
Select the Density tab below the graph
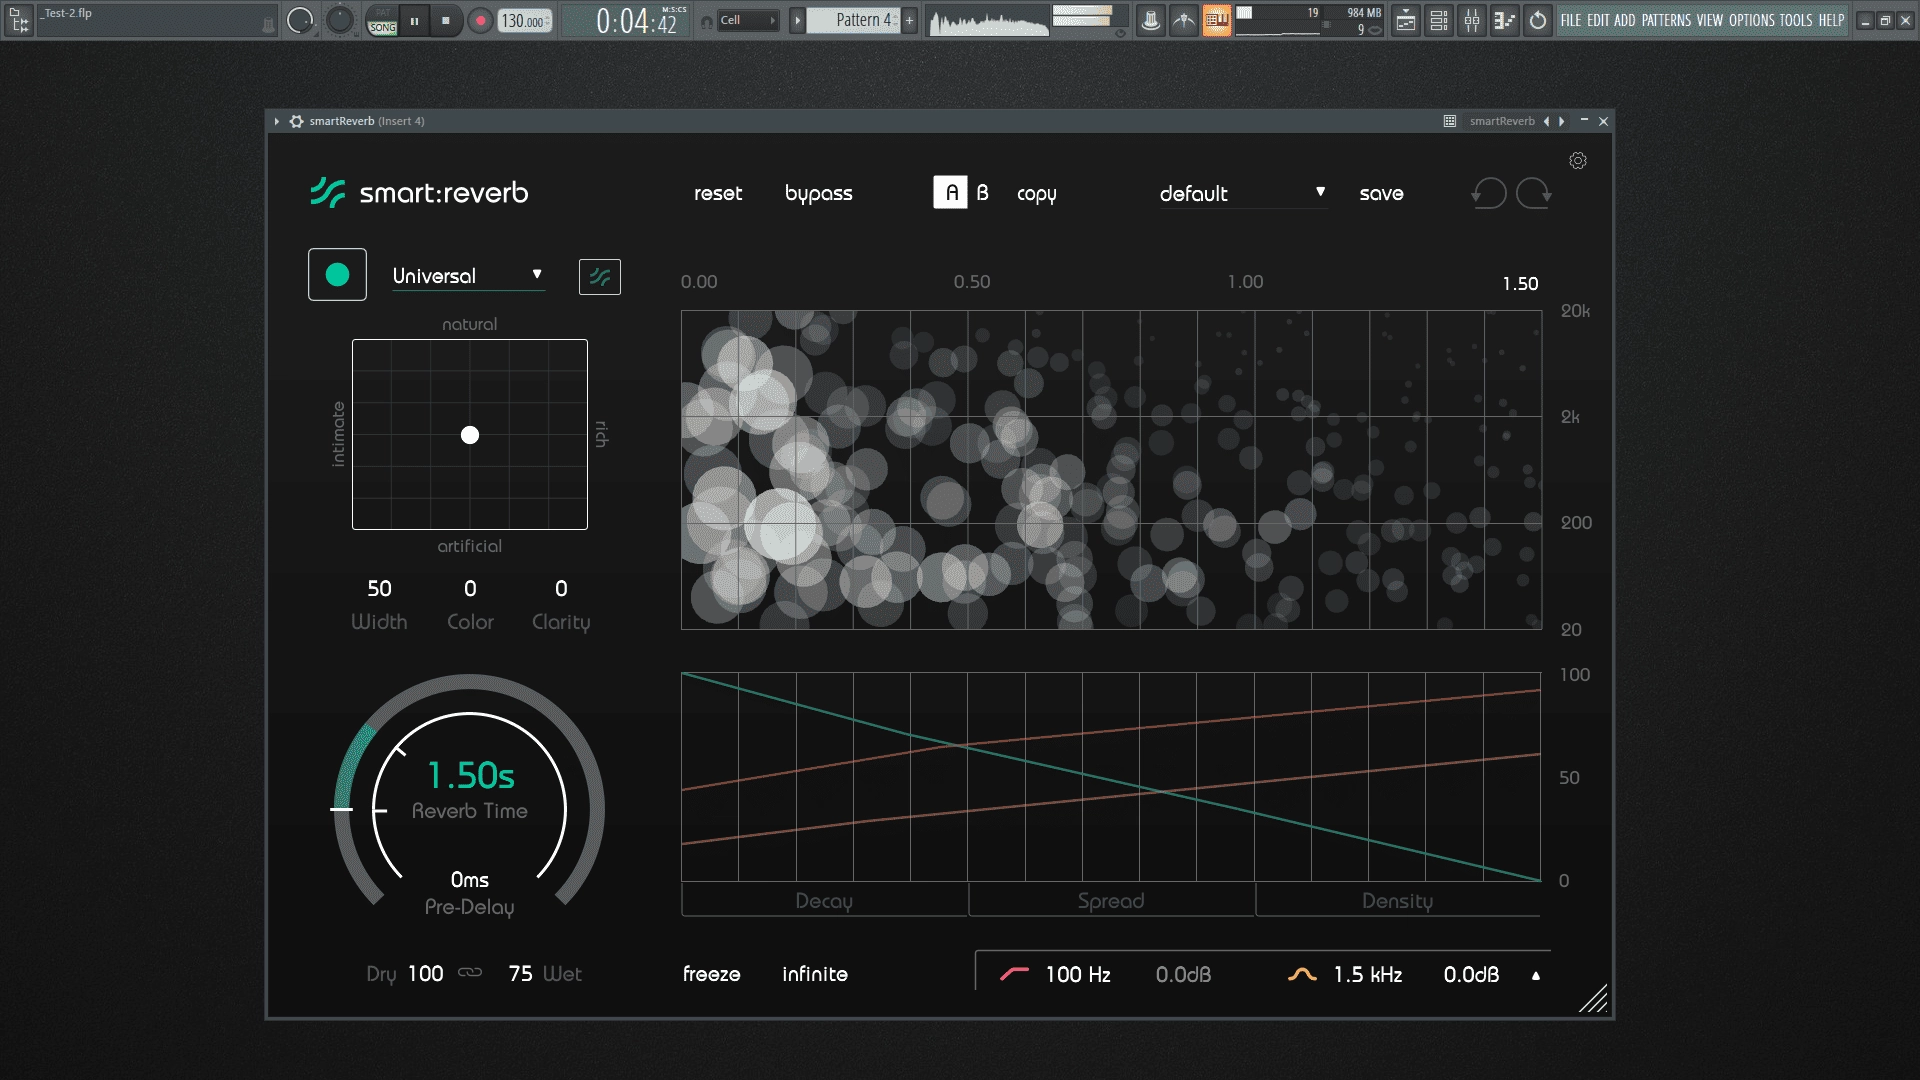(x=1398, y=900)
